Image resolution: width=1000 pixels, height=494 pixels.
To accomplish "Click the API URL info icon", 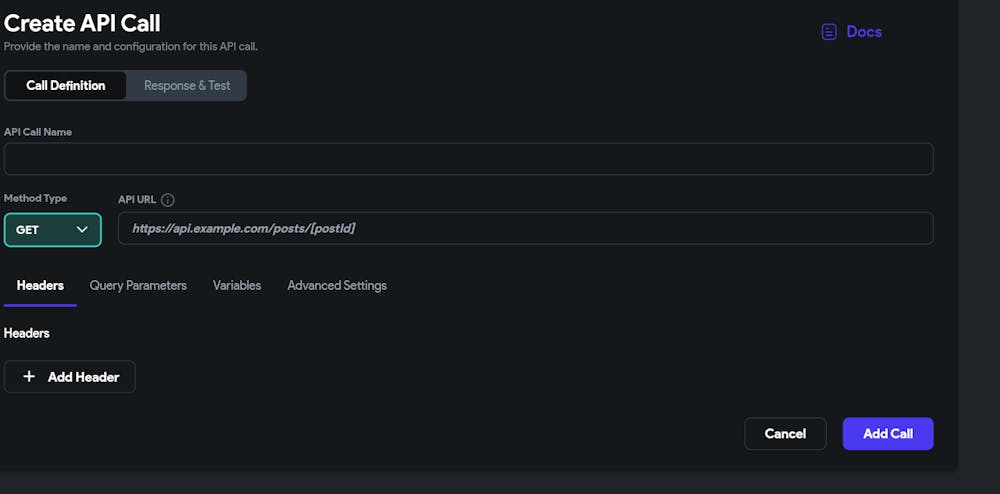I will [168, 200].
